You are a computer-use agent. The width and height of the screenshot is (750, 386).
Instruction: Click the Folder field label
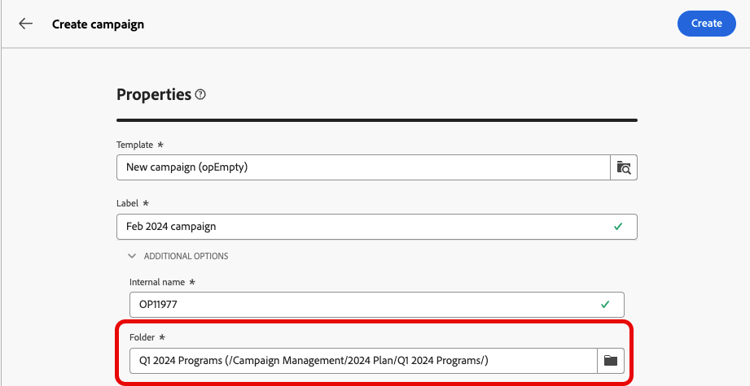[x=142, y=337]
